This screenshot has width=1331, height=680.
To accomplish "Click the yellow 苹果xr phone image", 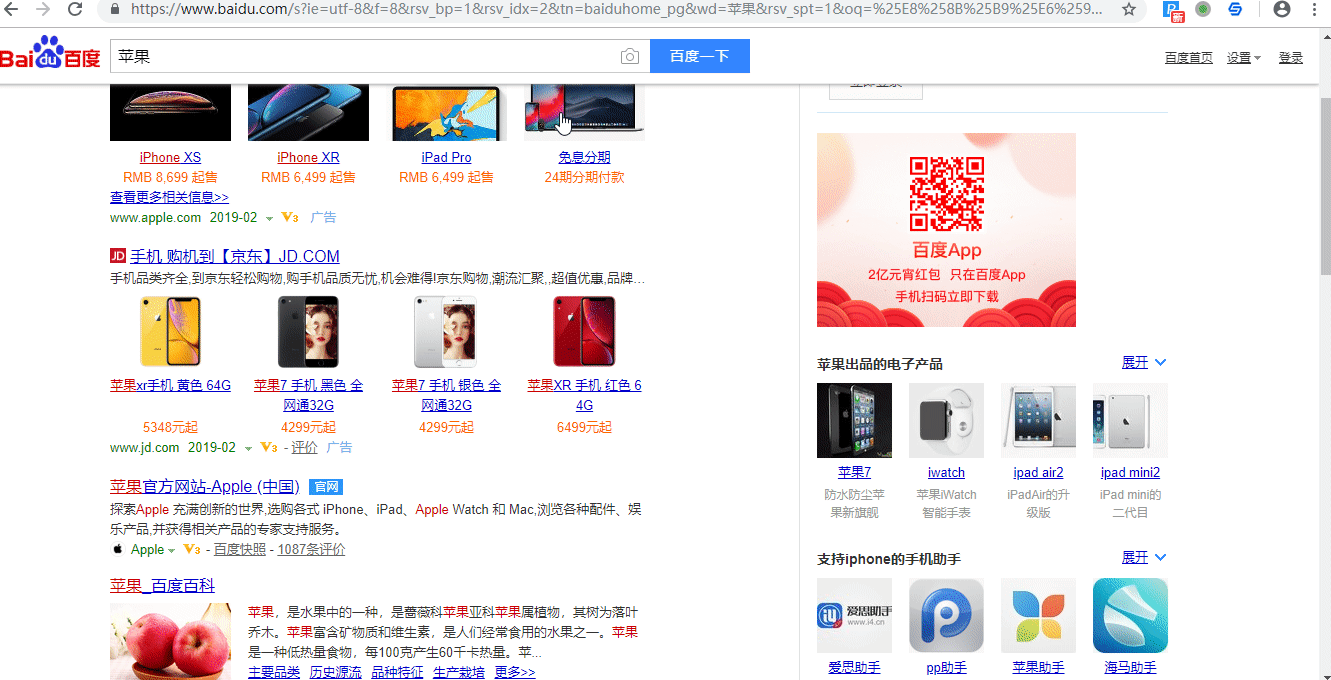I will click(170, 332).
